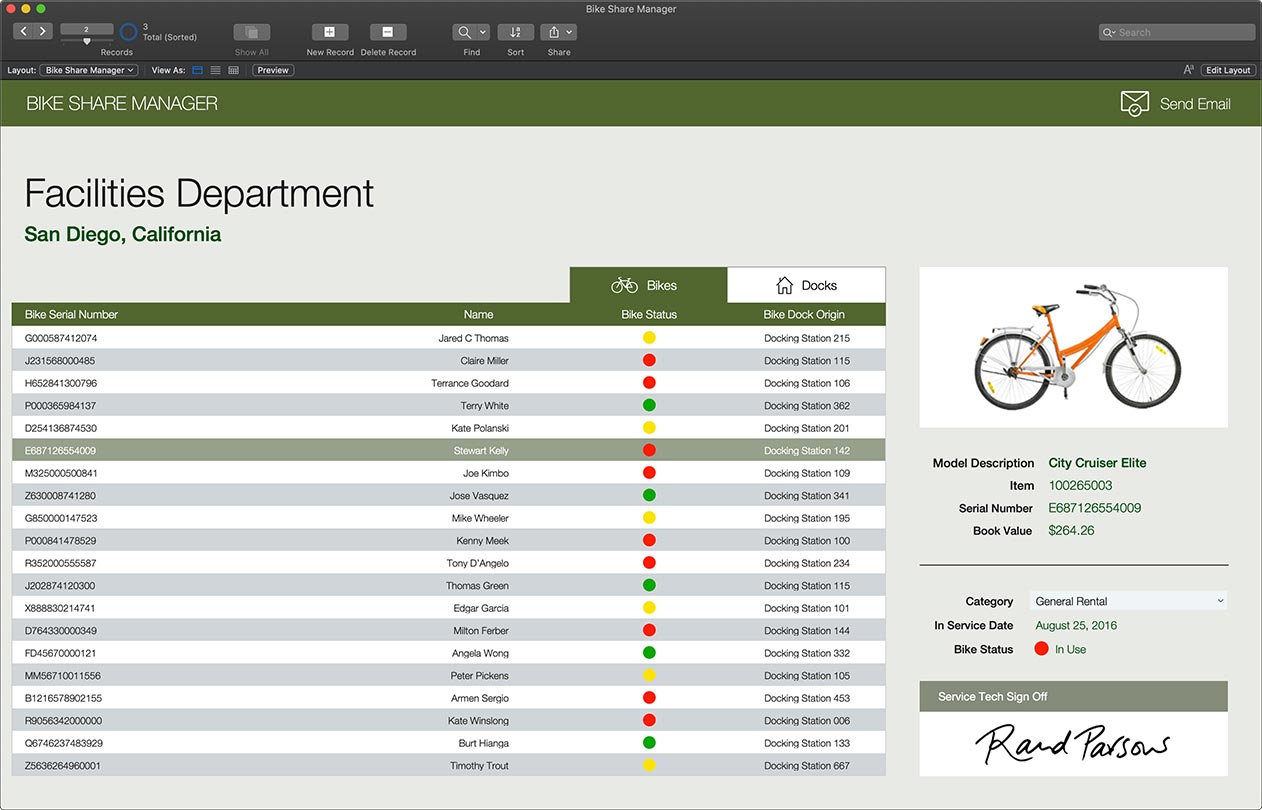Select the name Kenny Meek
The height and width of the screenshot is (810, 1262).
(483, 540)
